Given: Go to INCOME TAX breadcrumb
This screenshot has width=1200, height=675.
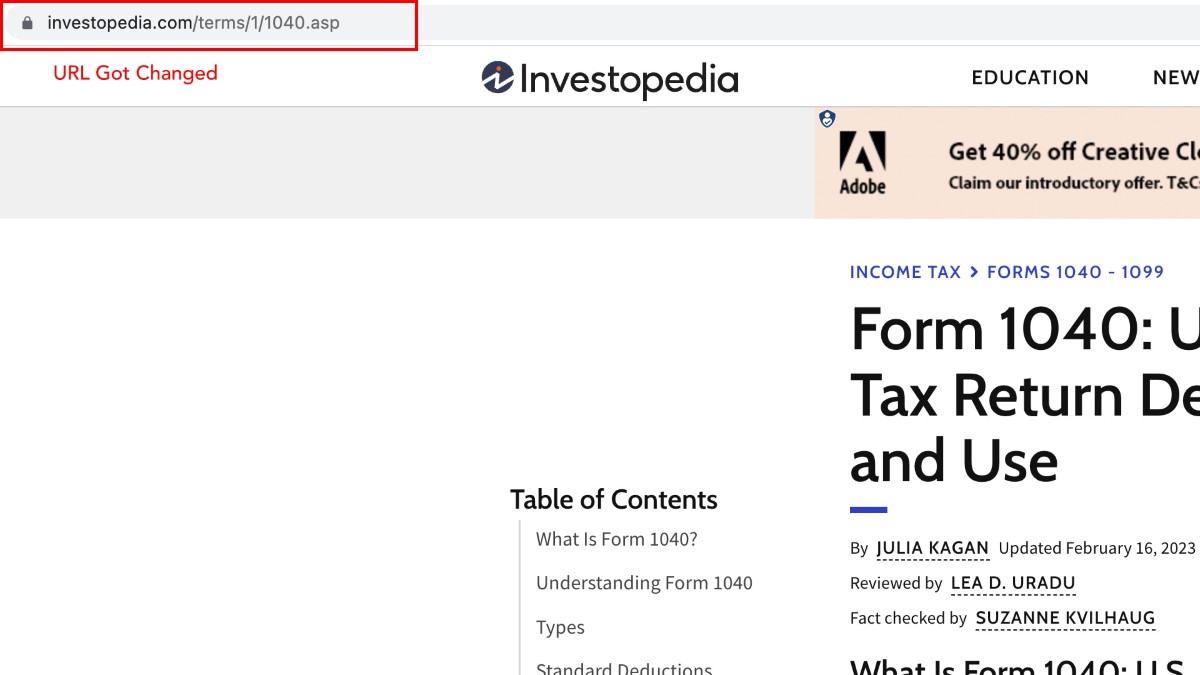Looking at the screenshot, I should [x=905, y=272].
